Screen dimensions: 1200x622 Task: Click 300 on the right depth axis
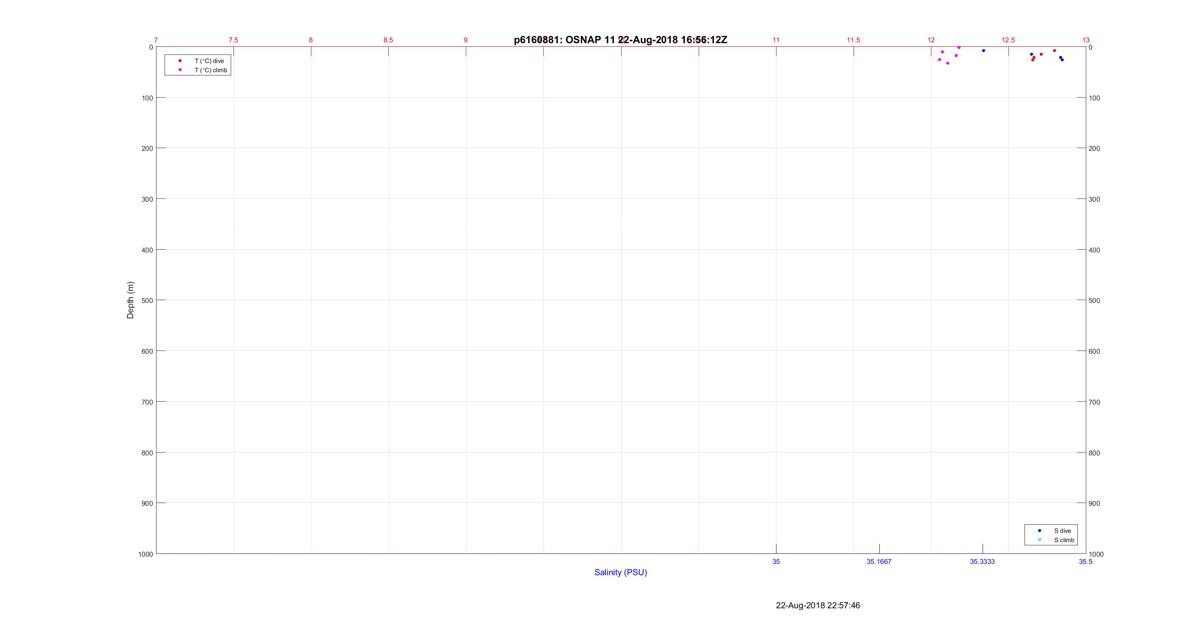click(1094, 199)
